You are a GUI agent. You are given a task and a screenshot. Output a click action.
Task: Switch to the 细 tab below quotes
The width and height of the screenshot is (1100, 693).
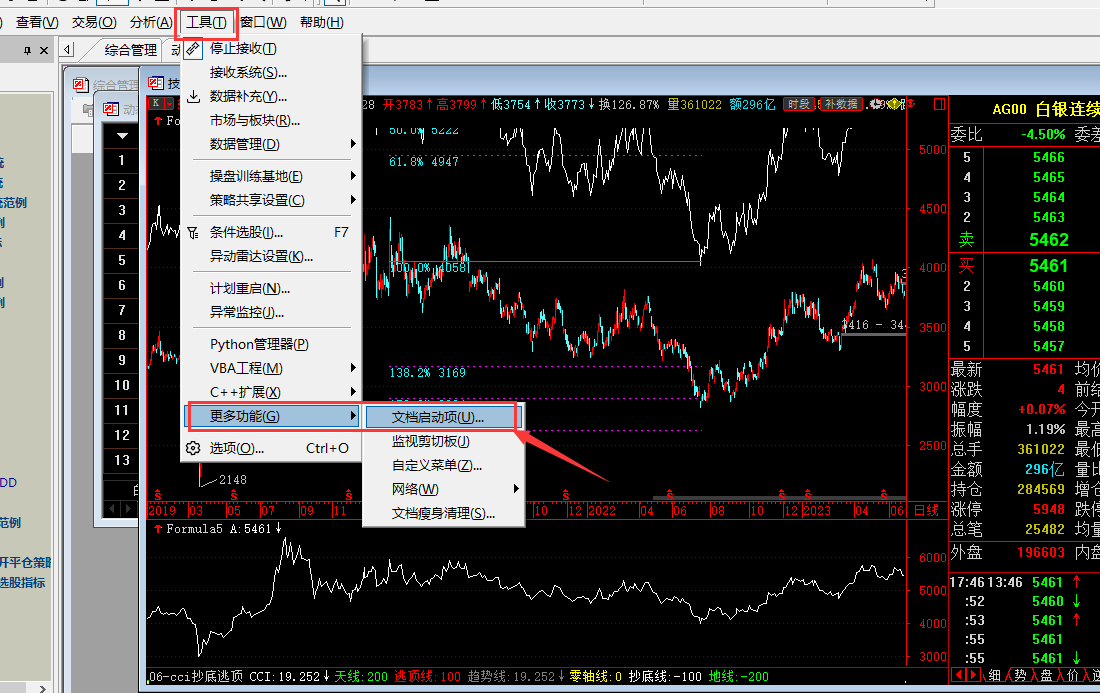click(x=994, y=675)
